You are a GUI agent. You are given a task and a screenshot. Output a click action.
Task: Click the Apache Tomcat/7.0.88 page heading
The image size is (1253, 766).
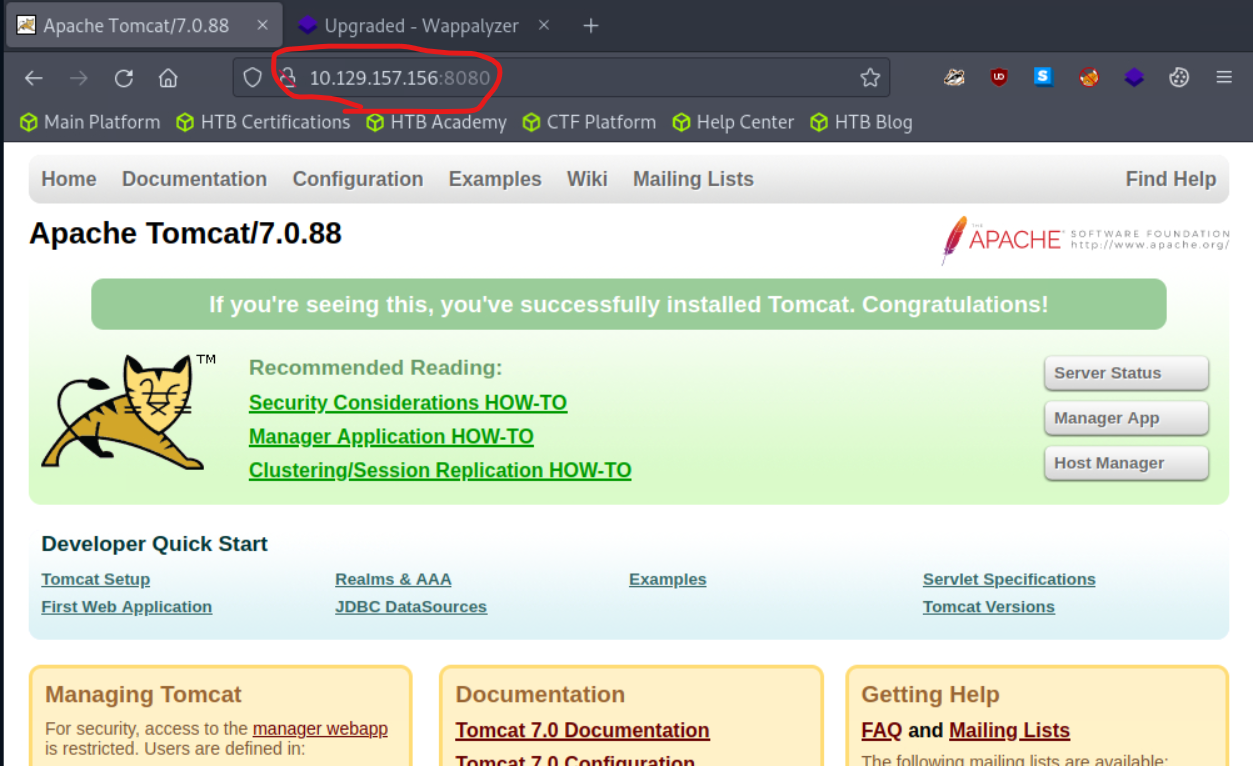186,234
